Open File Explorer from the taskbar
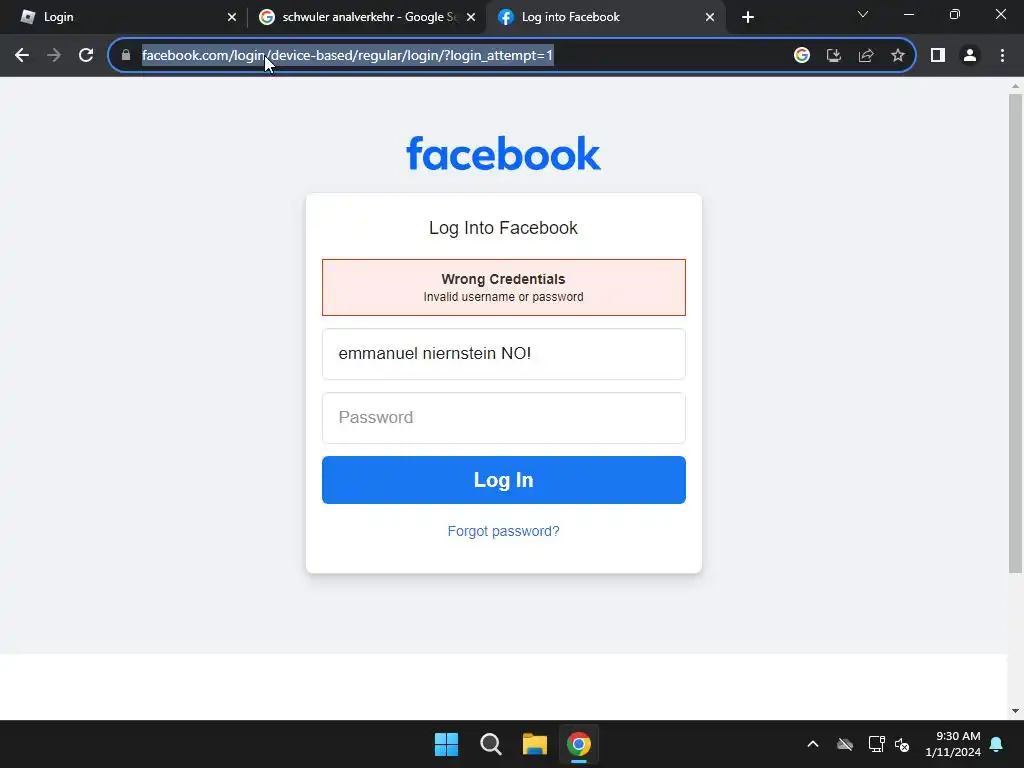This screenshot has width=1024, height=768. pyautogui.click(x=535, y=744)
